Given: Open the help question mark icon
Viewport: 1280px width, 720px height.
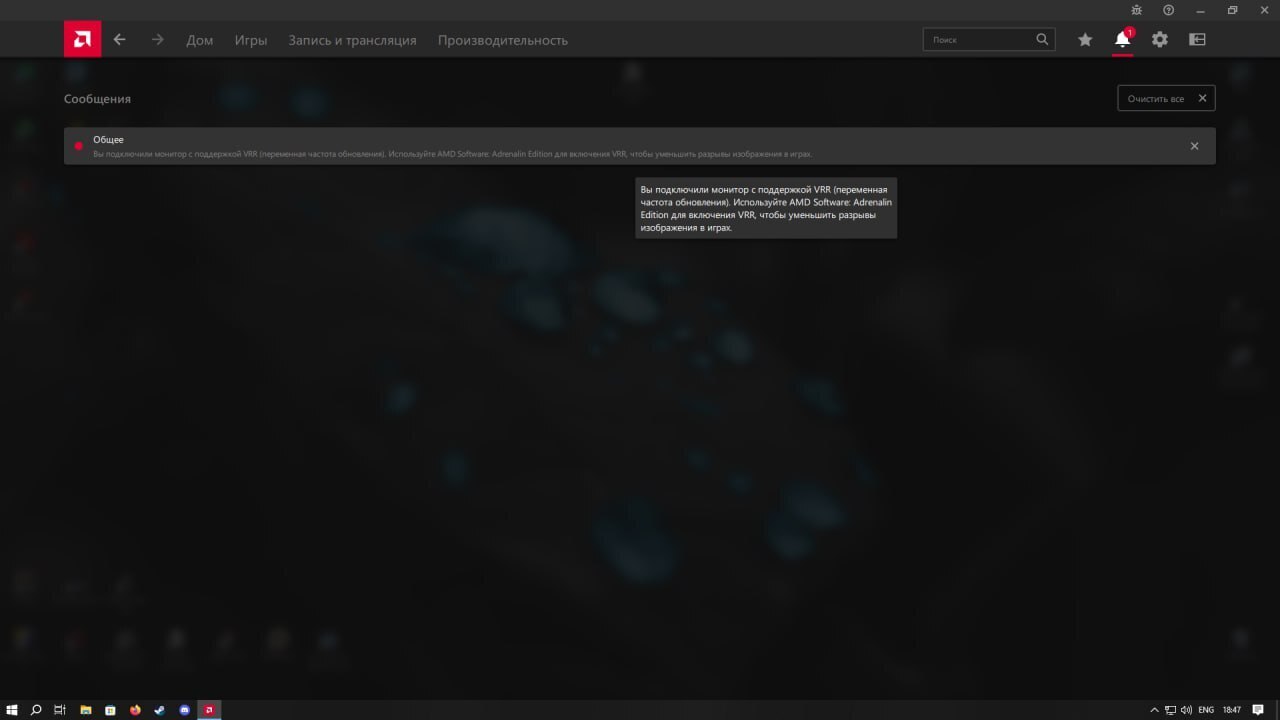Looking at the screenshot, I should (x=1169, y=10).
